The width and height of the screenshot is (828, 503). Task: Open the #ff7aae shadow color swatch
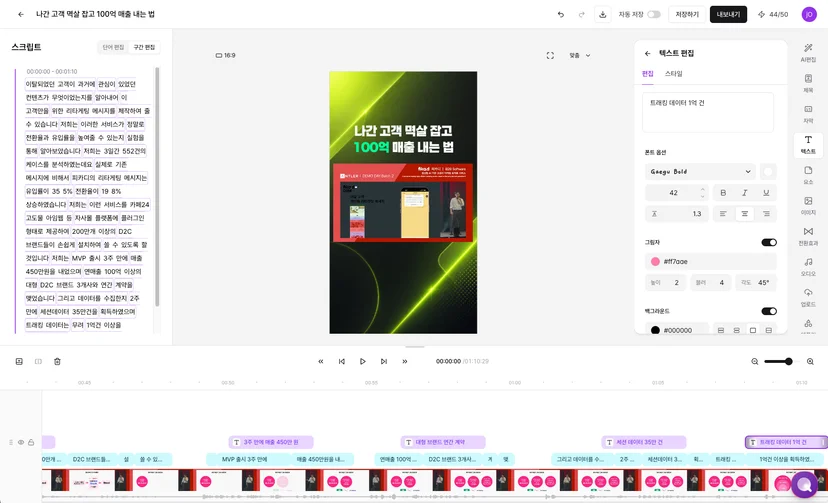pos(655,261)
